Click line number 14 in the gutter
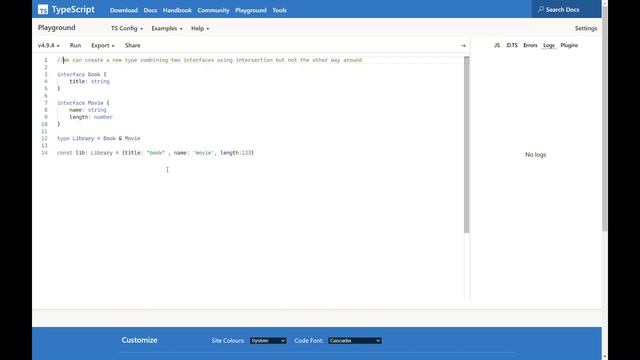This screenshot has width=640, height=360. pyautogui.click(x=44, y=153)
